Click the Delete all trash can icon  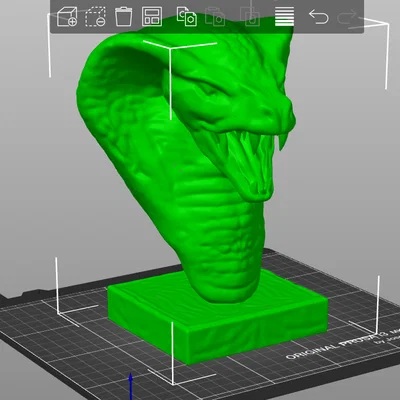pyautogui.click(x=123, y=17)
